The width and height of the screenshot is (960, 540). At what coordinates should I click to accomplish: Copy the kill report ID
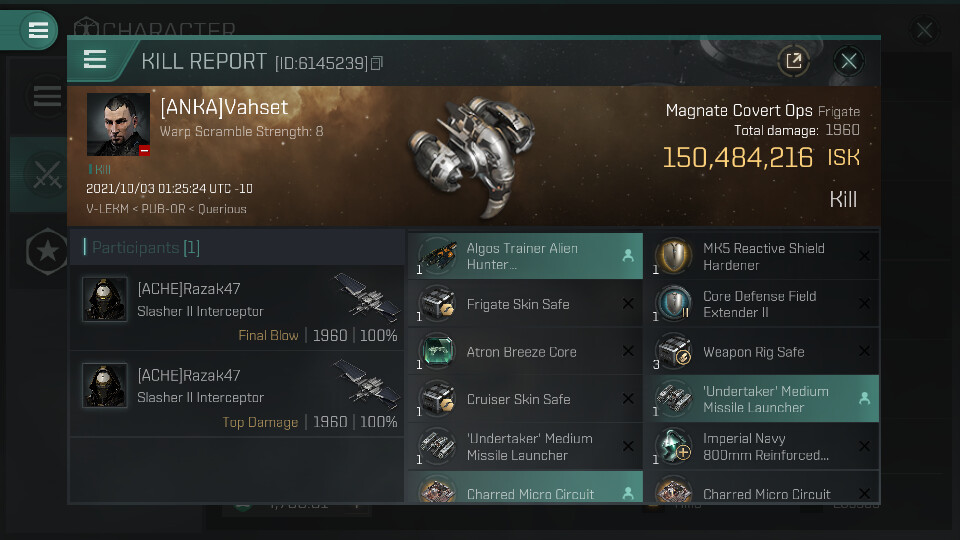point(377,63)
